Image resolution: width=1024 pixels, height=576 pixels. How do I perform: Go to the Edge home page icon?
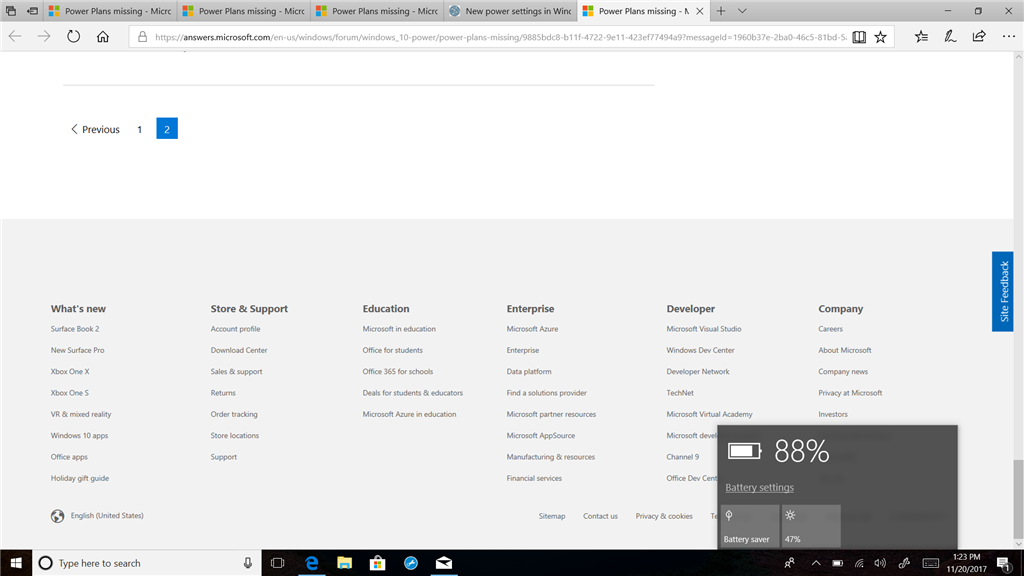click(x=103, y=37)
